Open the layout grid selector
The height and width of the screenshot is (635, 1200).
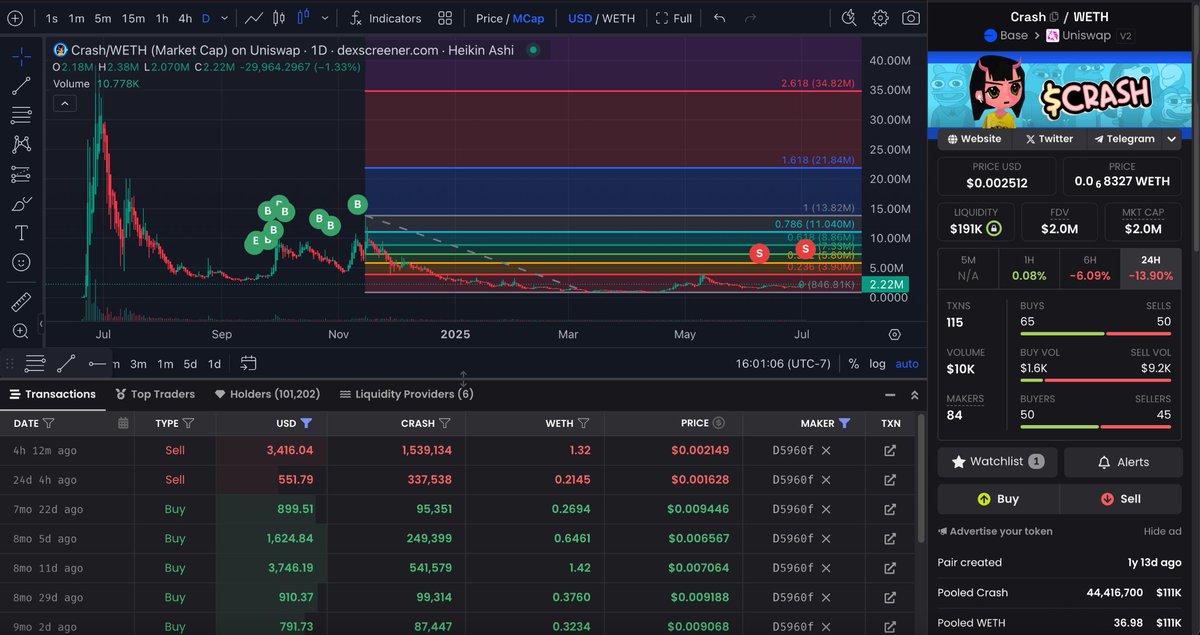(445, 18)
